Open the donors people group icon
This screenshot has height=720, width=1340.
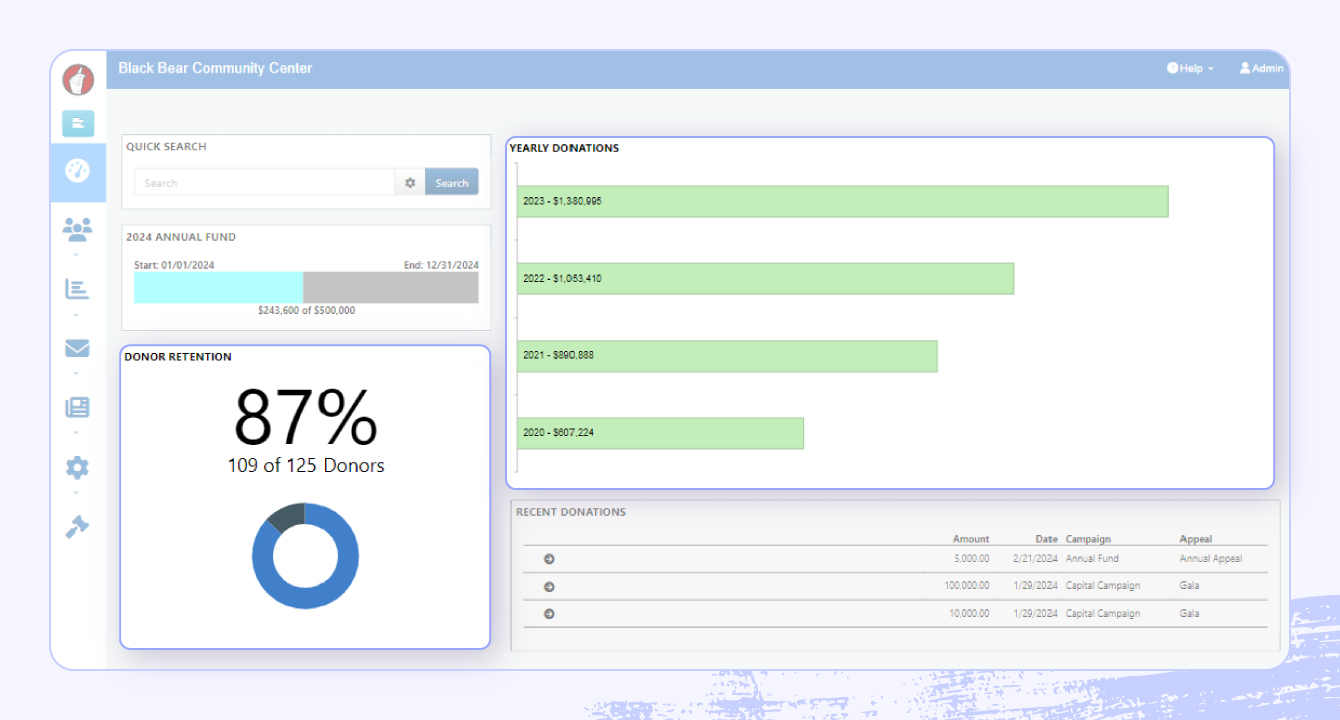pos(77,230)
